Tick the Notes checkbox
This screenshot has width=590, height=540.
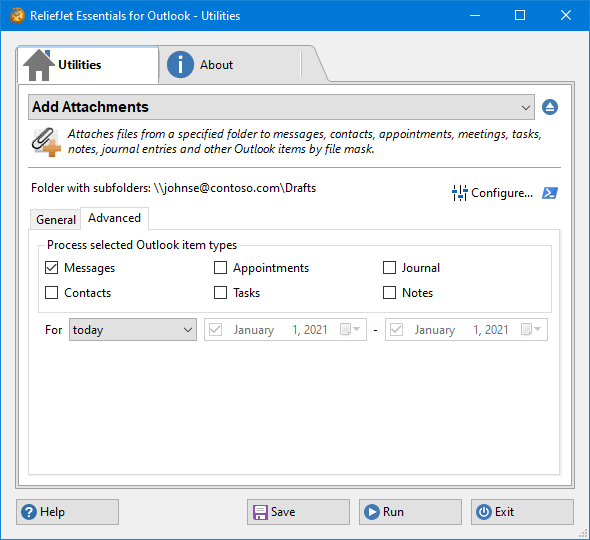point(389,293)
